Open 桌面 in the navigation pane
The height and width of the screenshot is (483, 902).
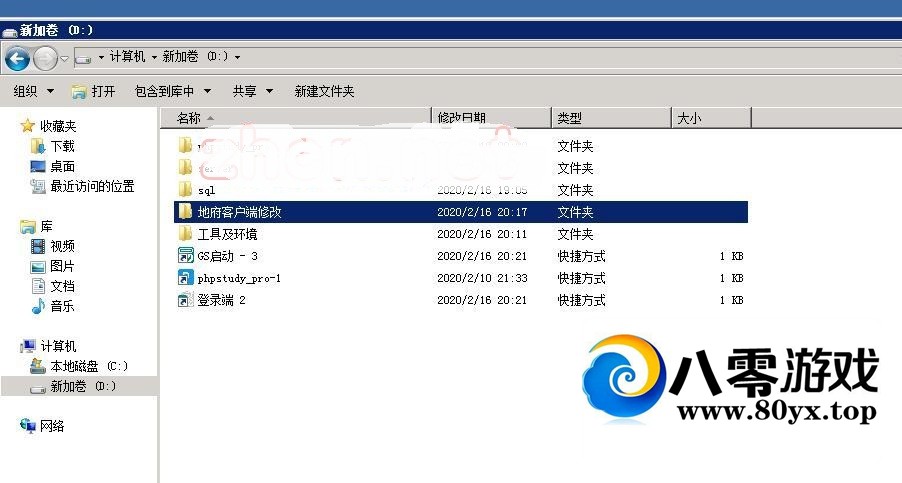pyautogui.click(x=63, y=166)
